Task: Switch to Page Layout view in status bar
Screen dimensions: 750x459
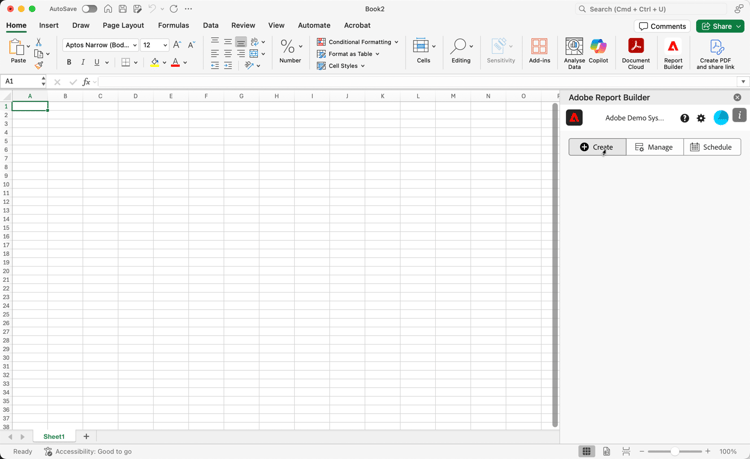Action: 606,451
